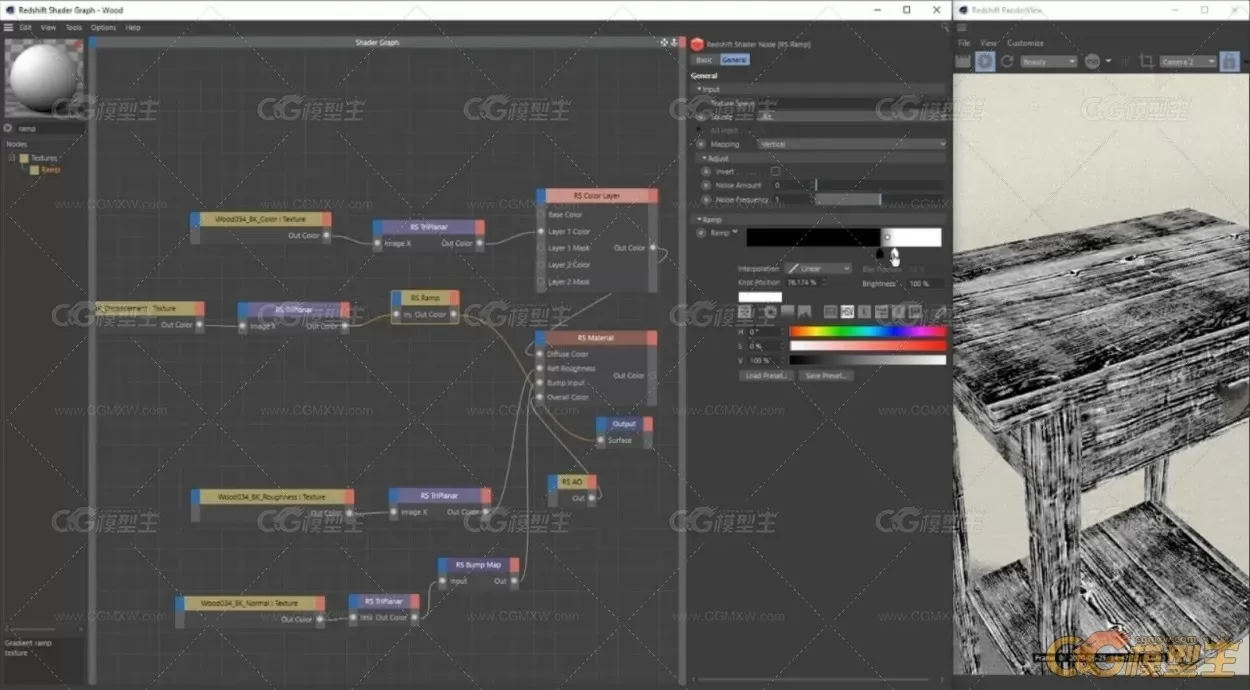
Task: Collapse the Adjust section
Action: (x=705, y=158)
